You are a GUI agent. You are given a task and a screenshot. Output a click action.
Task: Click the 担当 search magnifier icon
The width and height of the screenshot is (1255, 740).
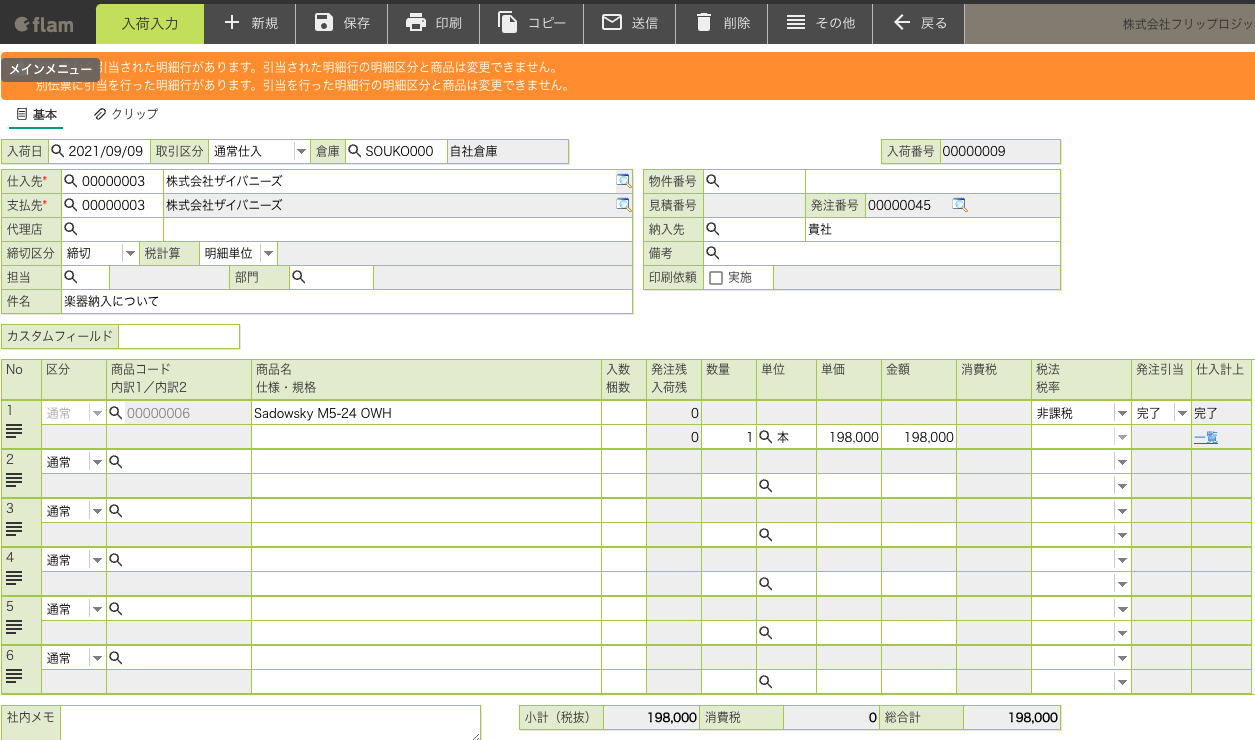(x=70, y=277)
